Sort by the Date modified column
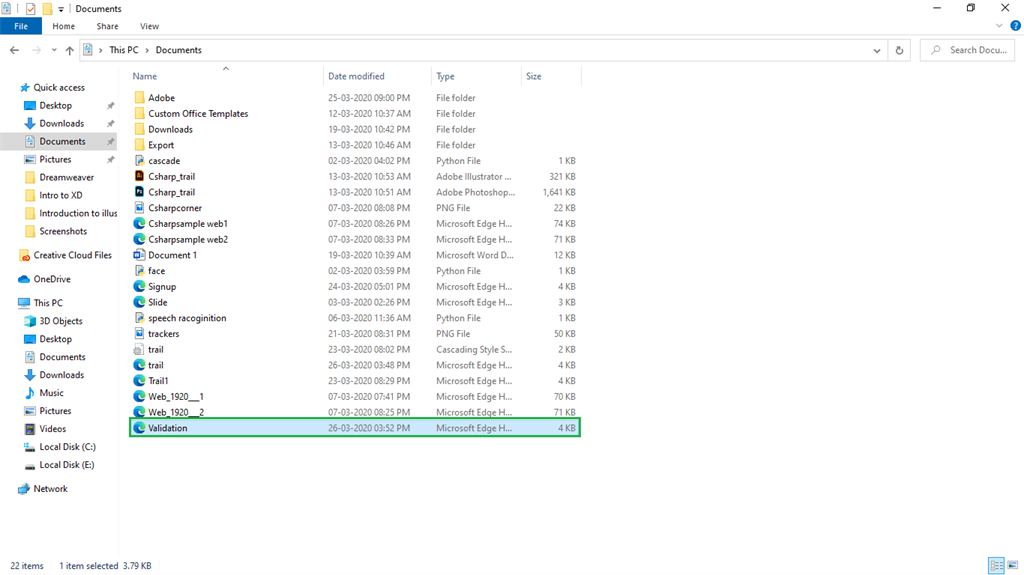 click(x=356, y=76)
